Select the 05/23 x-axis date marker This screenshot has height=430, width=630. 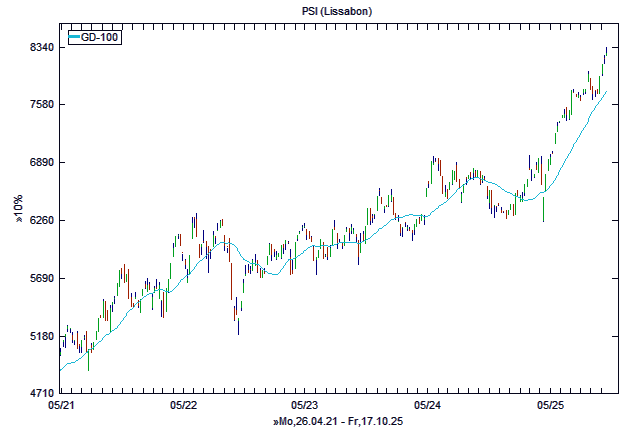(305, 406)
